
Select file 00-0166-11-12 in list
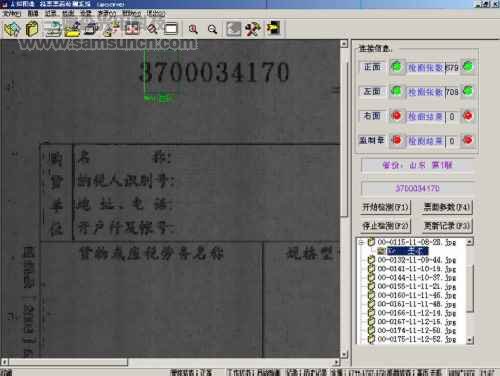(x=417, y=313)
